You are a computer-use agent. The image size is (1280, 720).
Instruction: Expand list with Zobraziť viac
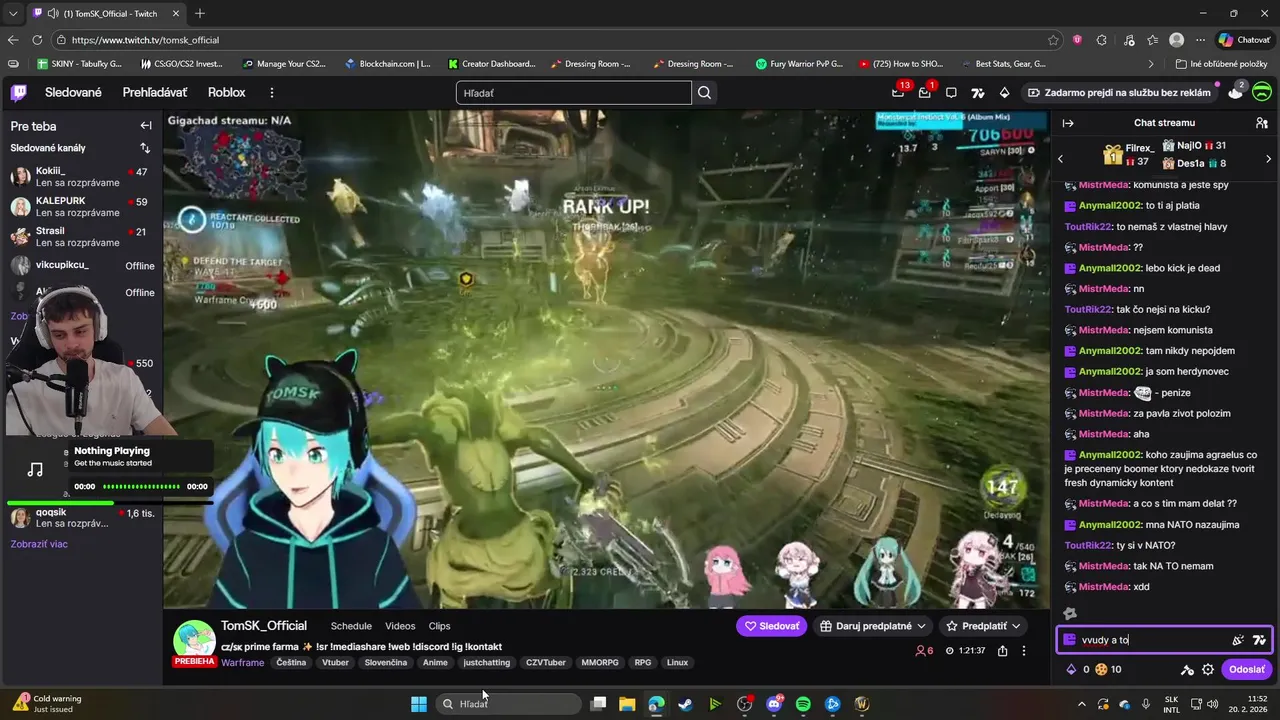(x=39, y=544)
